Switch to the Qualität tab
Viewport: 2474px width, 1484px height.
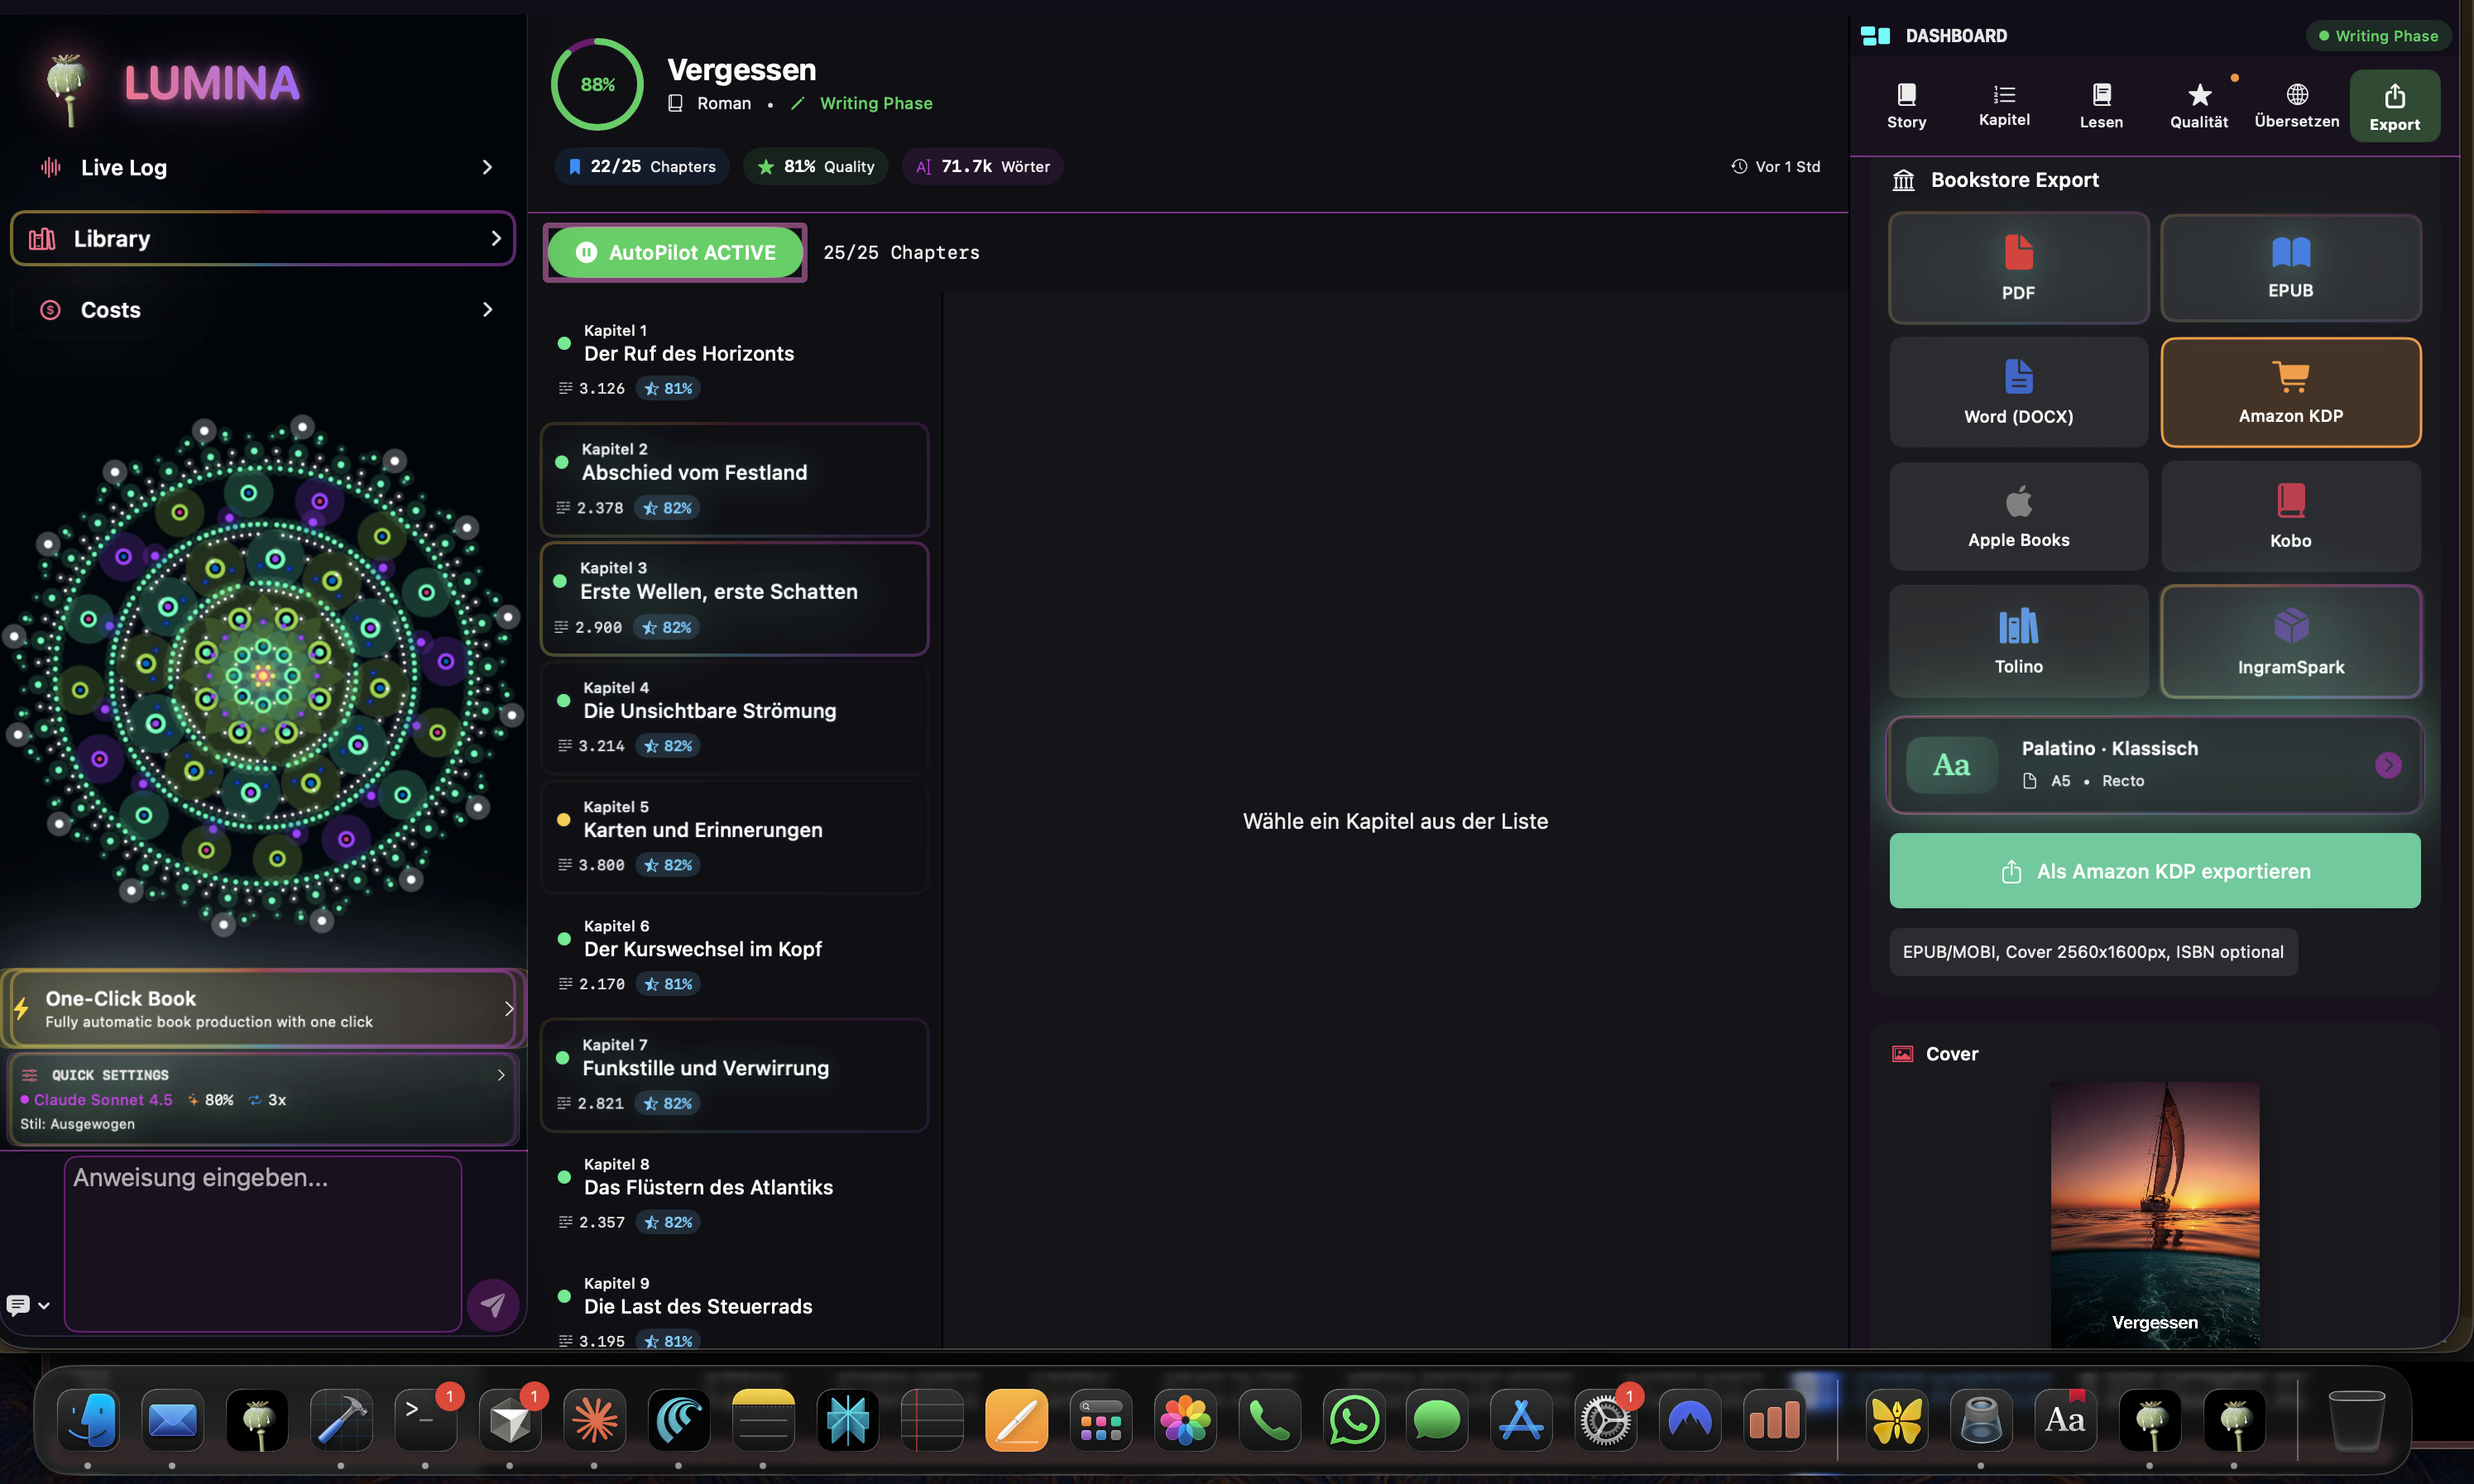coord(2199,104)
